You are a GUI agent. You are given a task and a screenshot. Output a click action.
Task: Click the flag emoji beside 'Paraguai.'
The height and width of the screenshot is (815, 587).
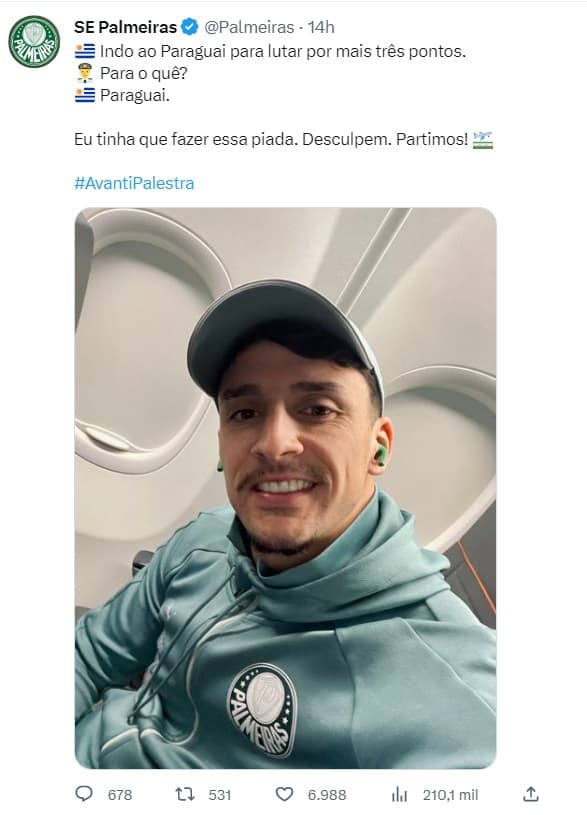[x=85, y=95]
